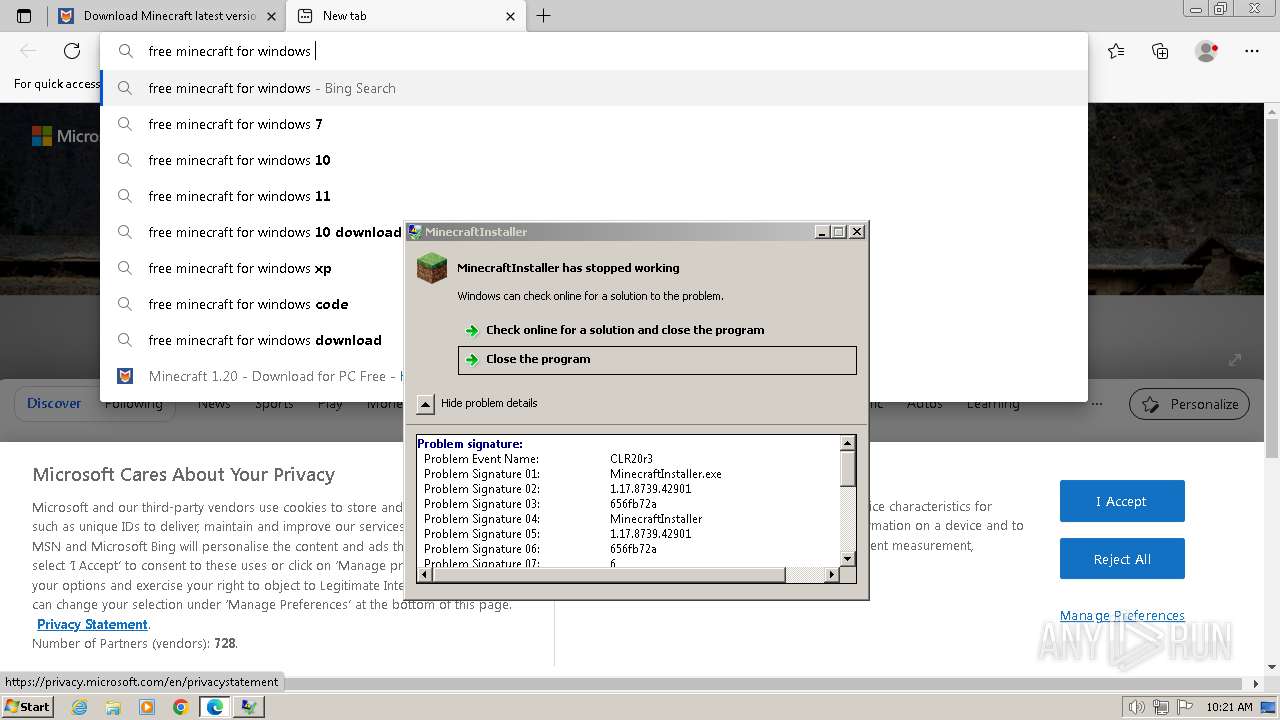Open Action Center flag tray icon
The image size is (1280, 720).
pos(1187,707)
